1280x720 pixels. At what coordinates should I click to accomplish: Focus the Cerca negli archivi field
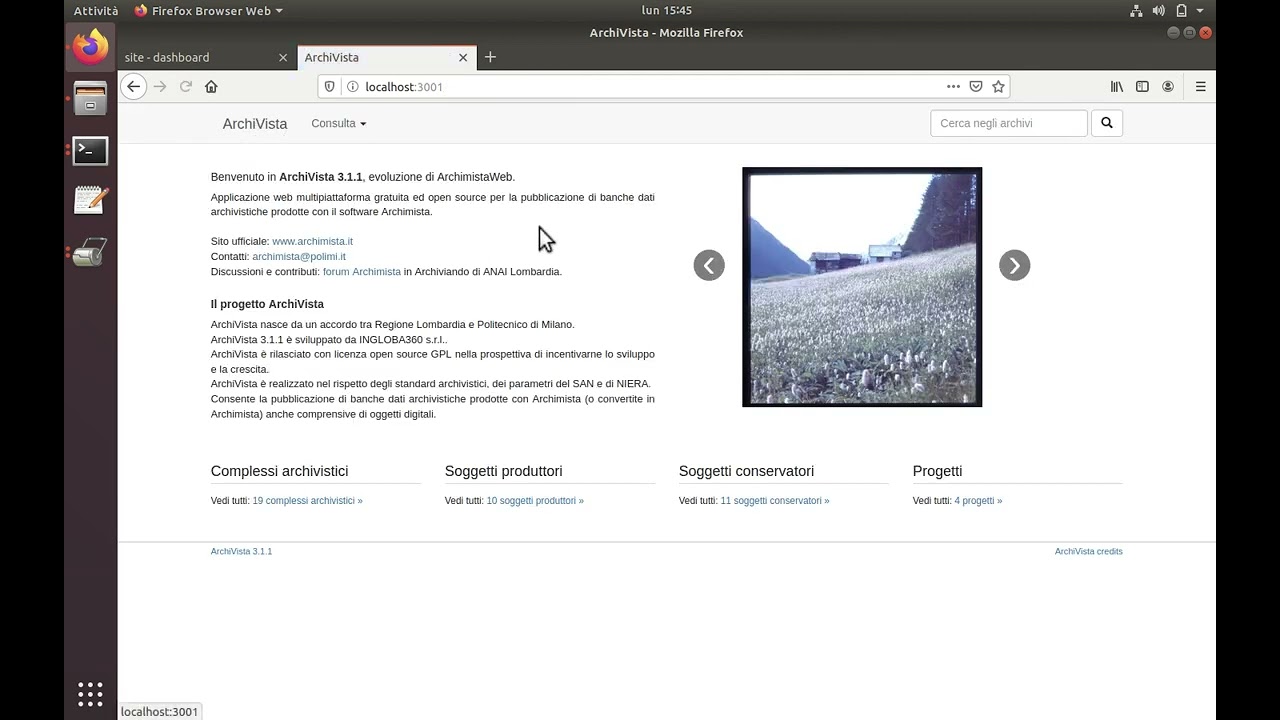[1009, 123]
